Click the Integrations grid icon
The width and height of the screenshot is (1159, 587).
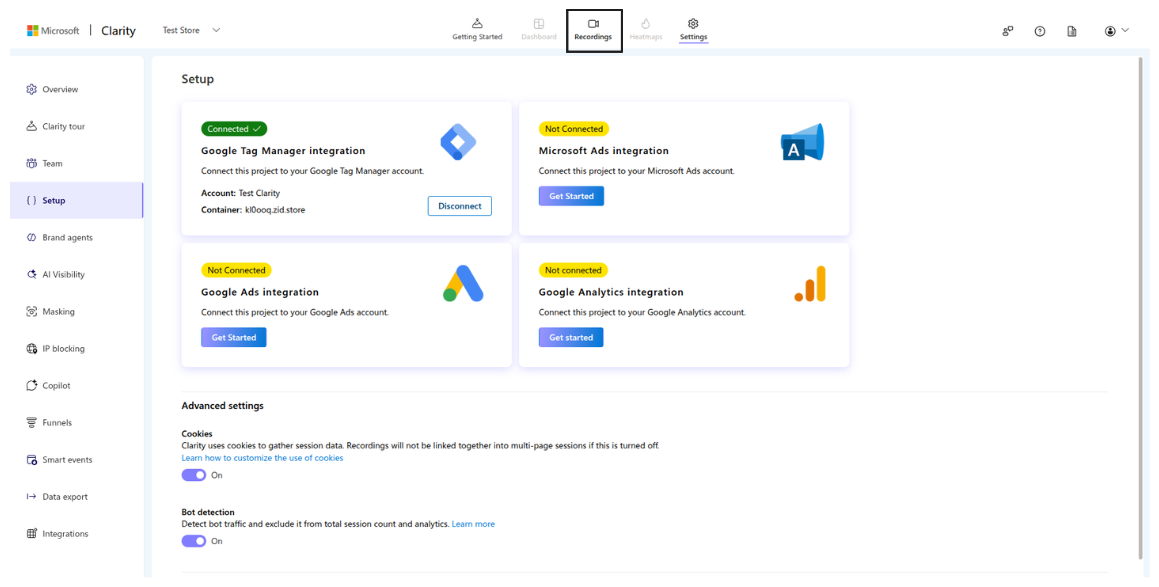[31, 533]
